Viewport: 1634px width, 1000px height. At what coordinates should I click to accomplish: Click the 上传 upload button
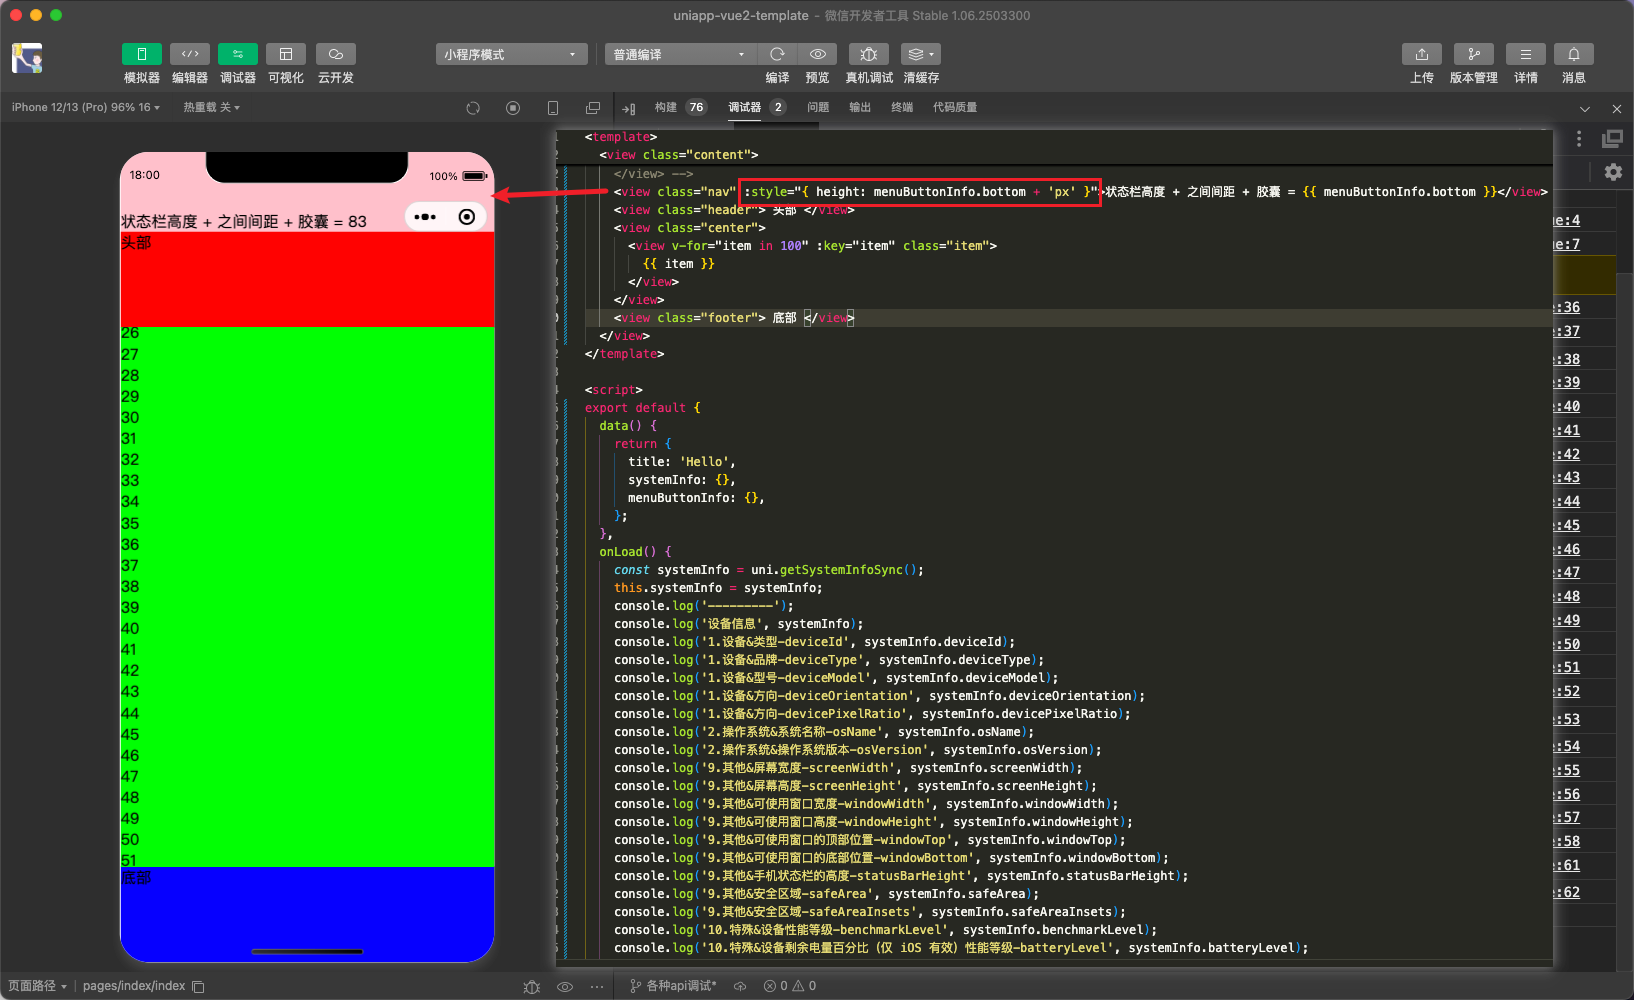tap(1422, 54)
